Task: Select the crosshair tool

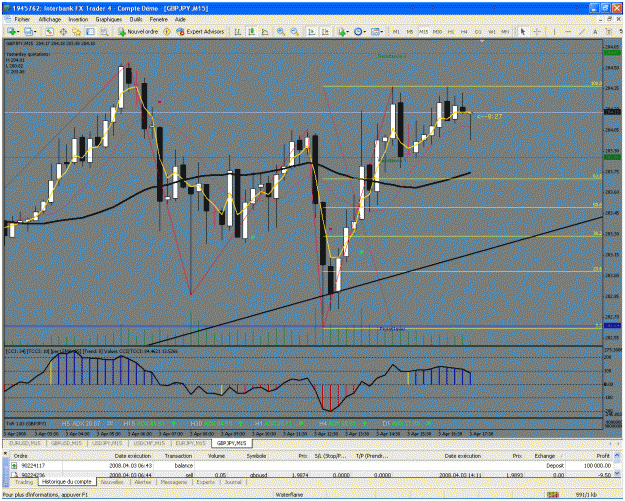Action: coord(537,31)
